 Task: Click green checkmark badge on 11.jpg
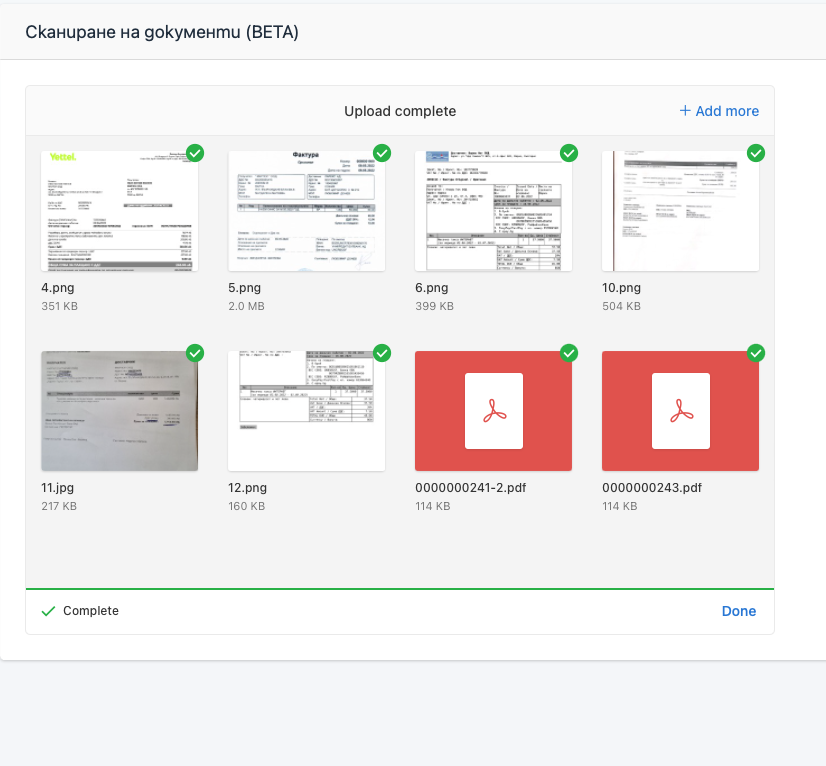pos(195,353)
